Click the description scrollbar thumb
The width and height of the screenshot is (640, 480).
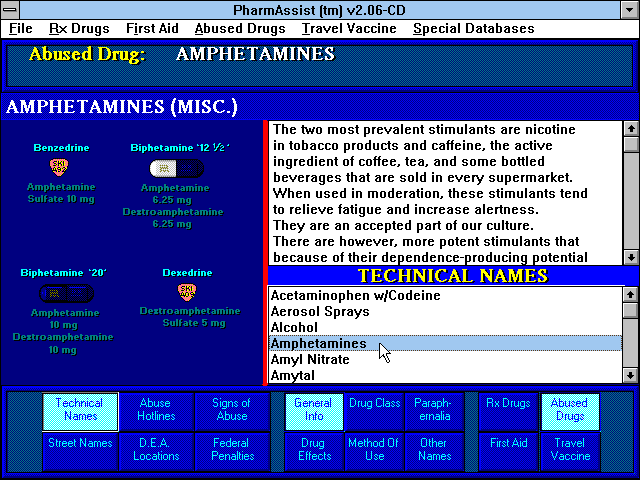click(x=631, y=144)
